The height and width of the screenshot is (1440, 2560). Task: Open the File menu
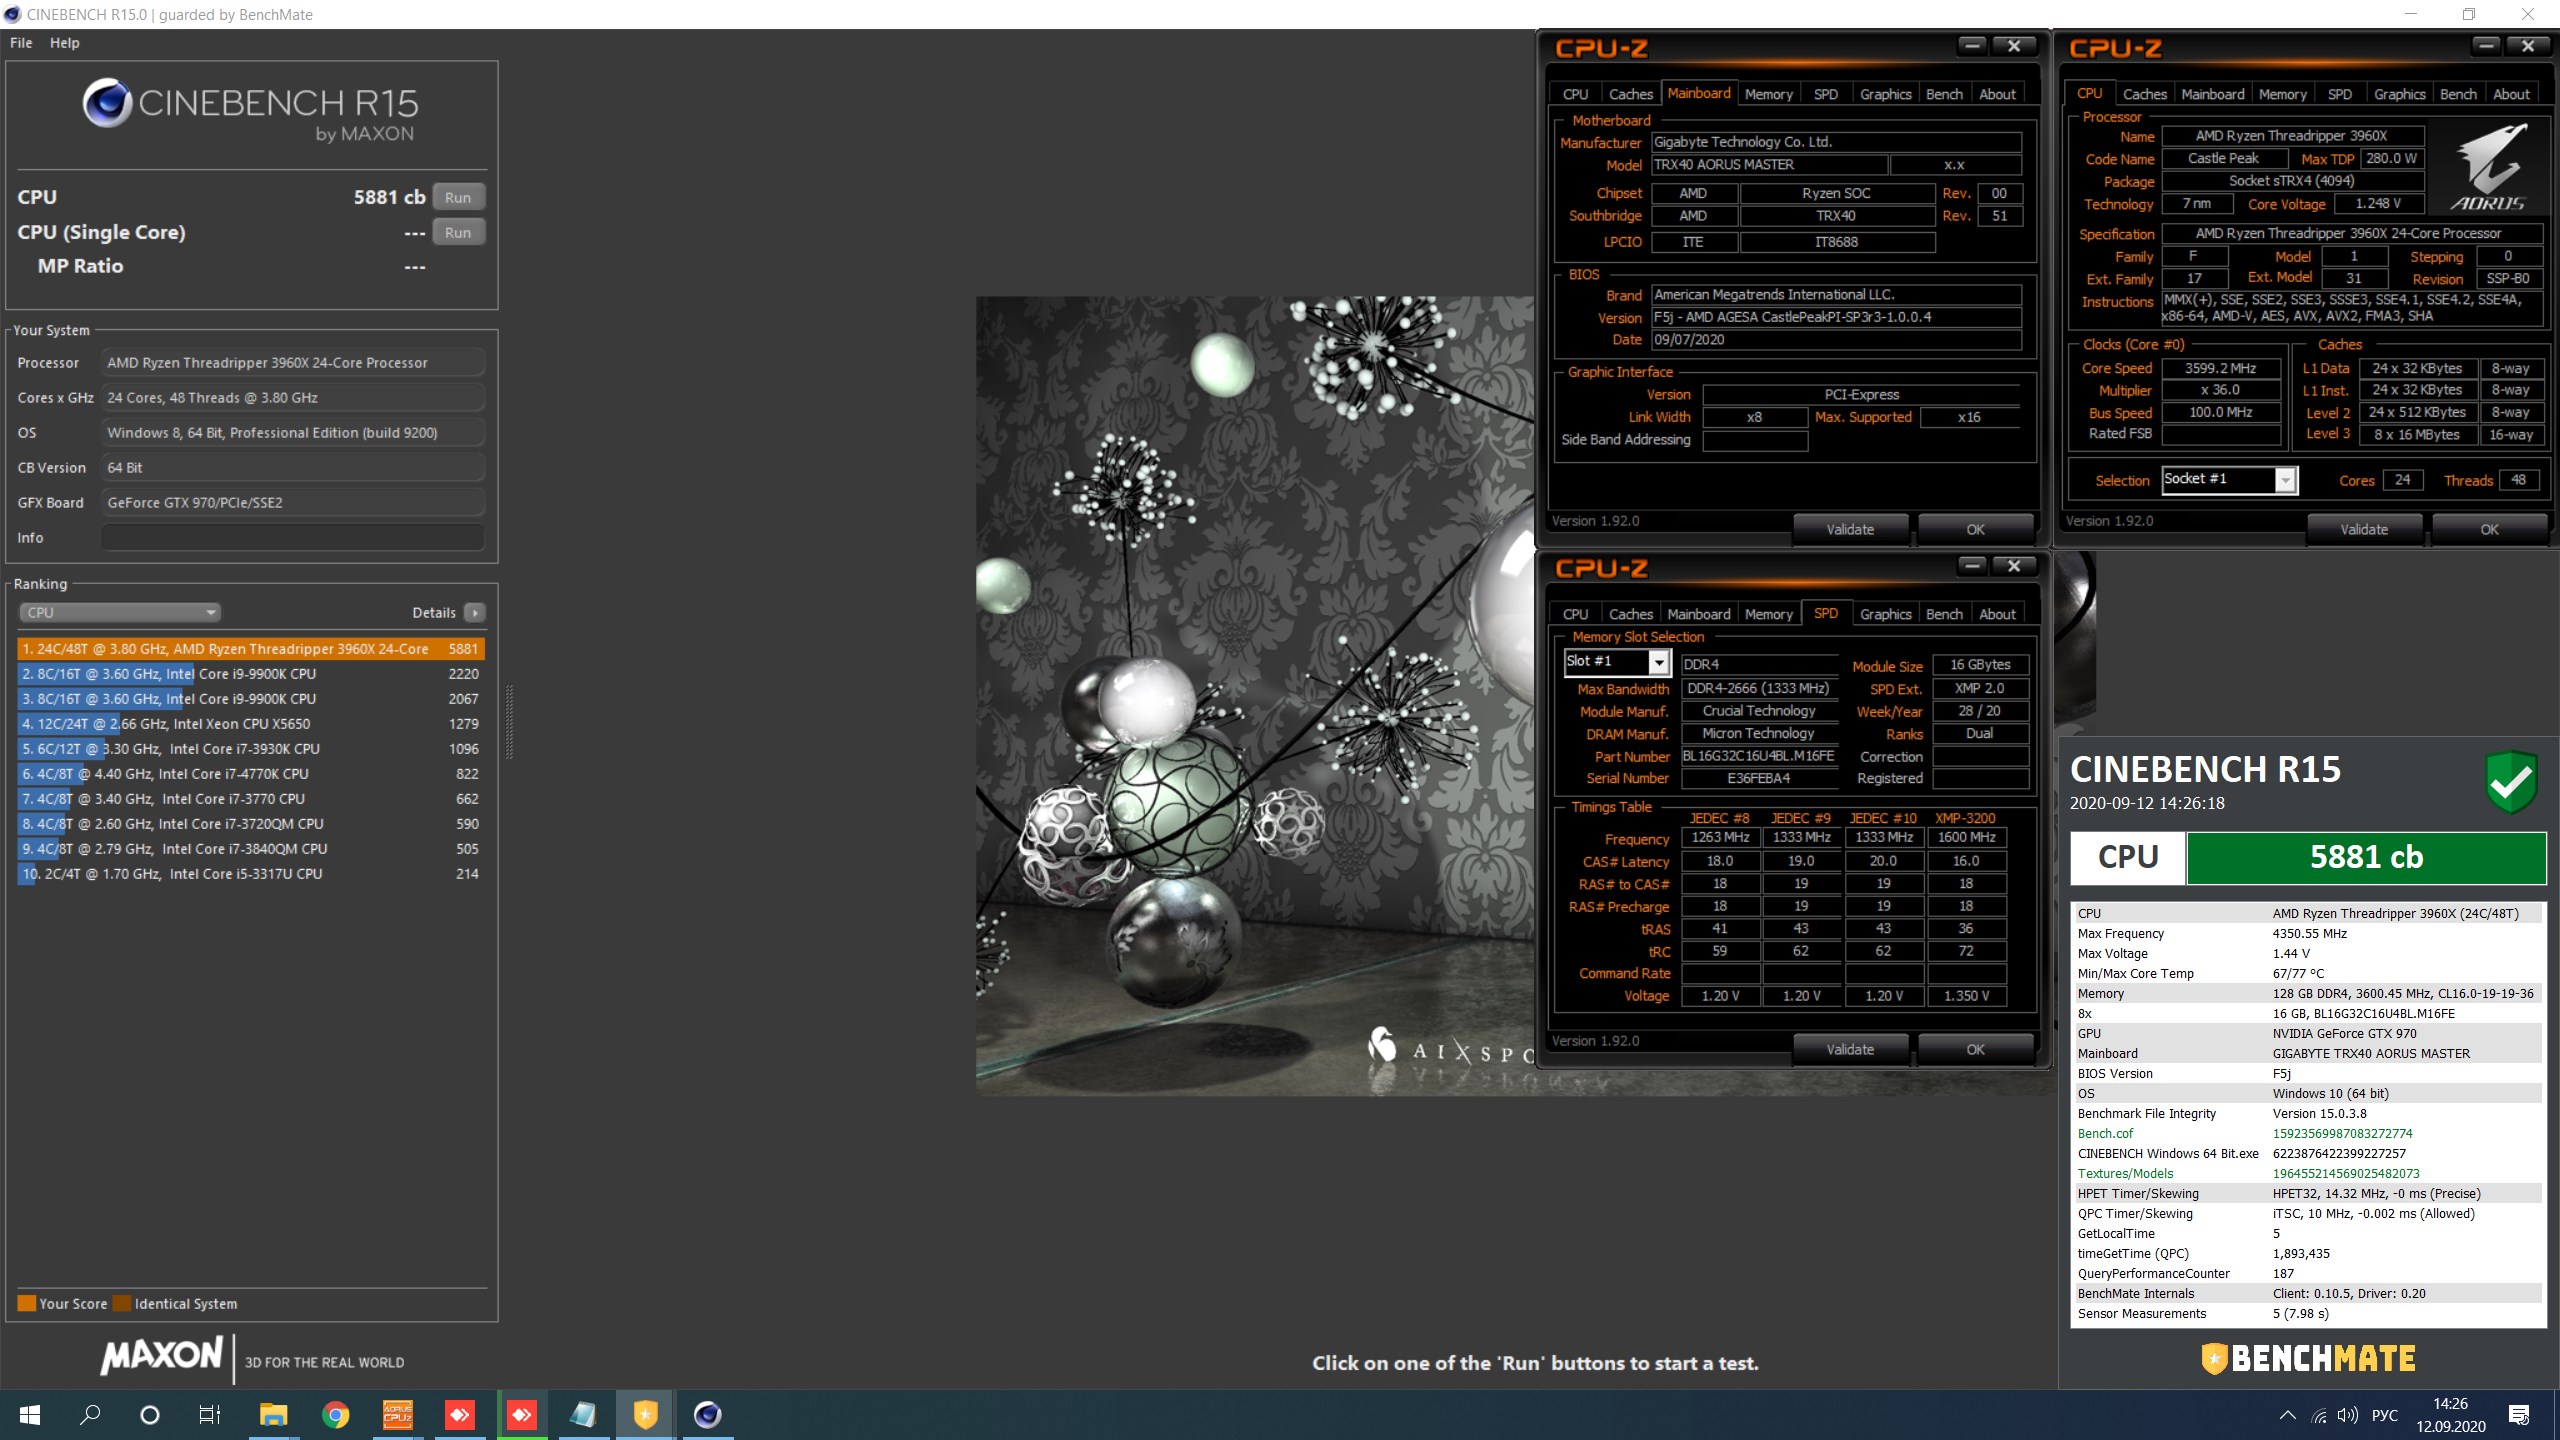click(x=21, y=43)
